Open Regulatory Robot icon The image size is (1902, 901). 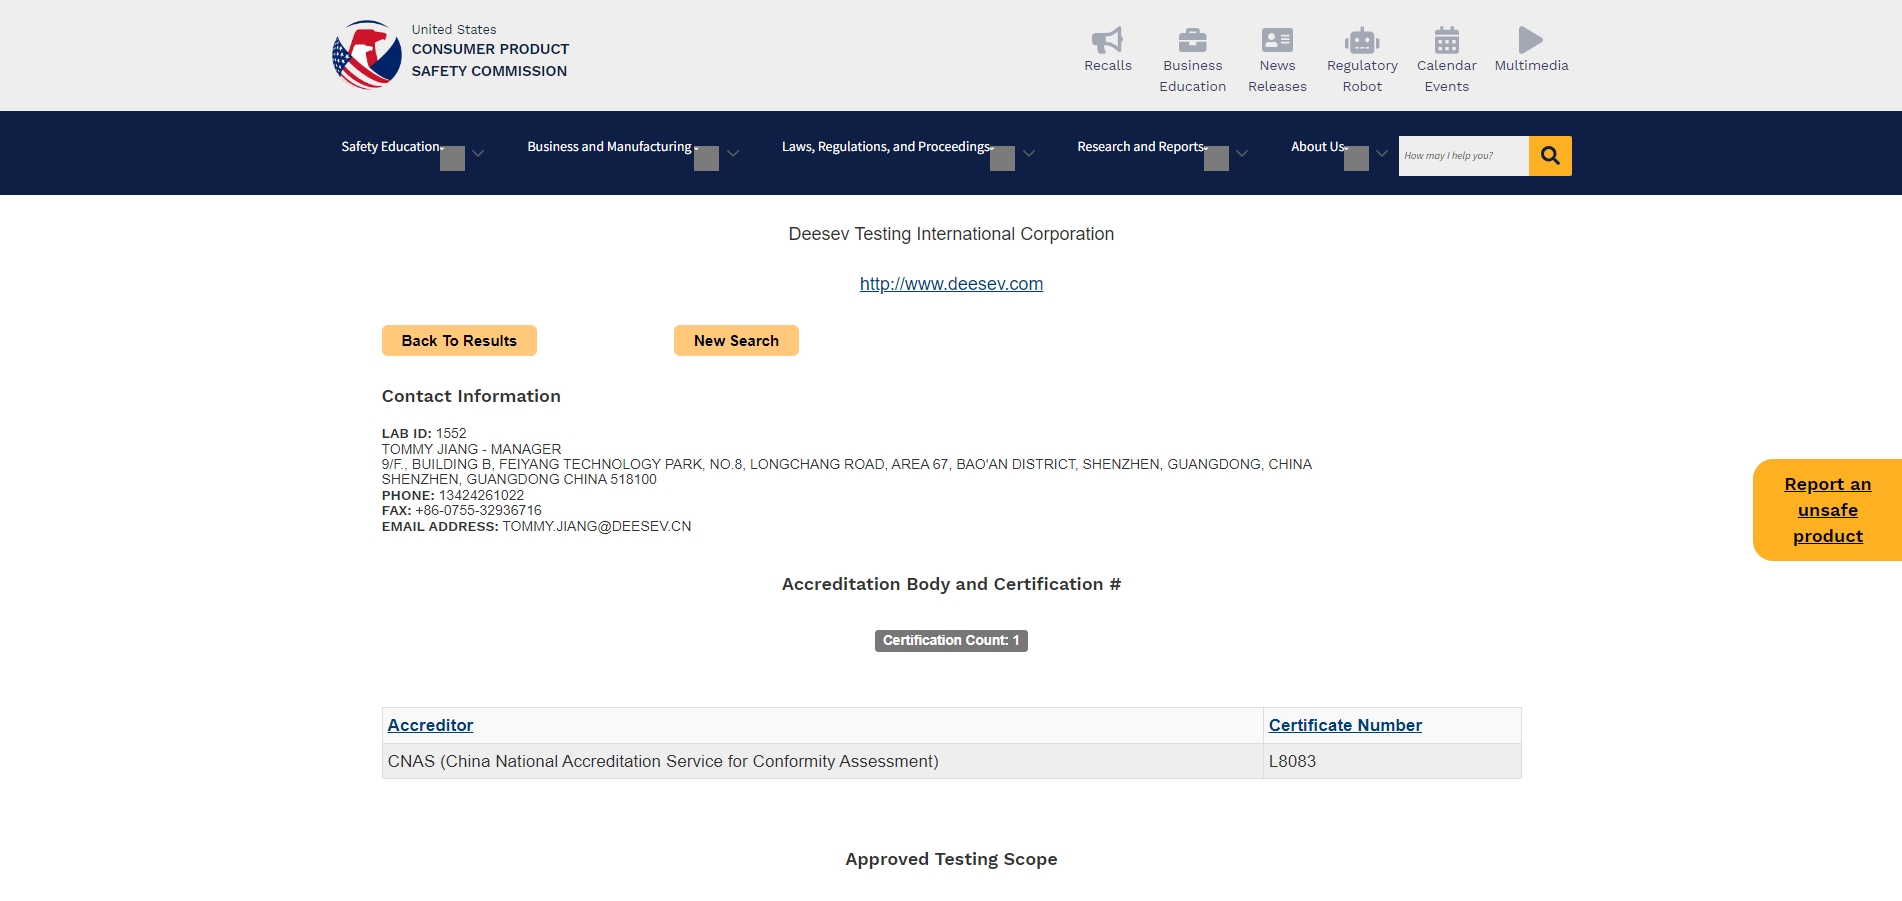1362,40
